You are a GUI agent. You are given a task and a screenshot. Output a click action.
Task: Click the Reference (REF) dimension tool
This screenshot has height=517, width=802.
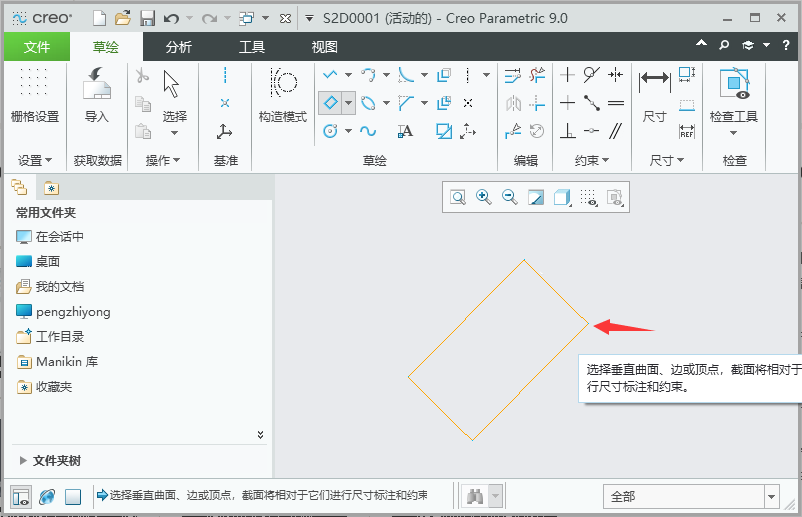(686, 131)
